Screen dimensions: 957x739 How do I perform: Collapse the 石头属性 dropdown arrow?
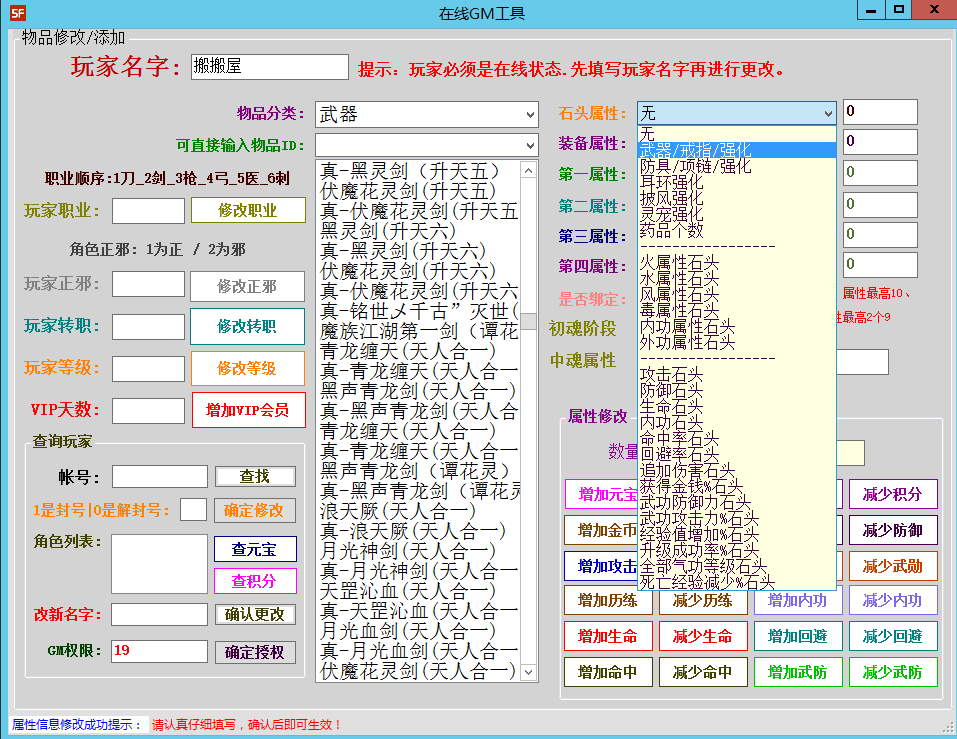(x=826, y=114)
